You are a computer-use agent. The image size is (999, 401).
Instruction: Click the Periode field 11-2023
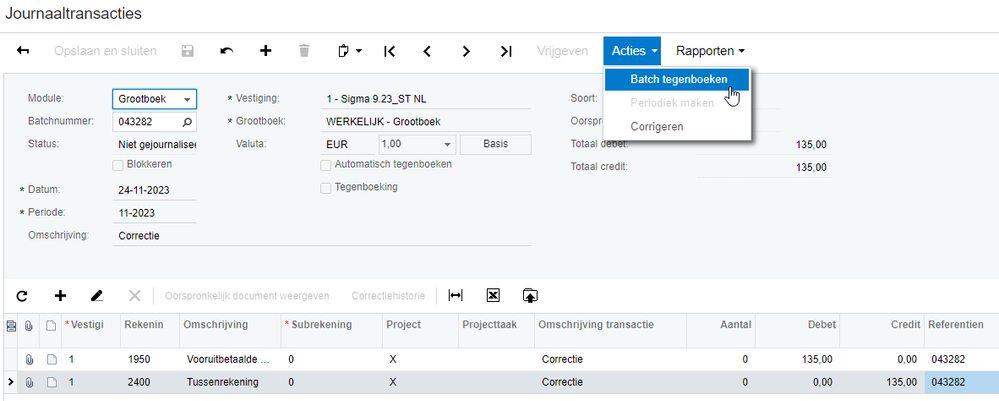click(x=154, y=213)
